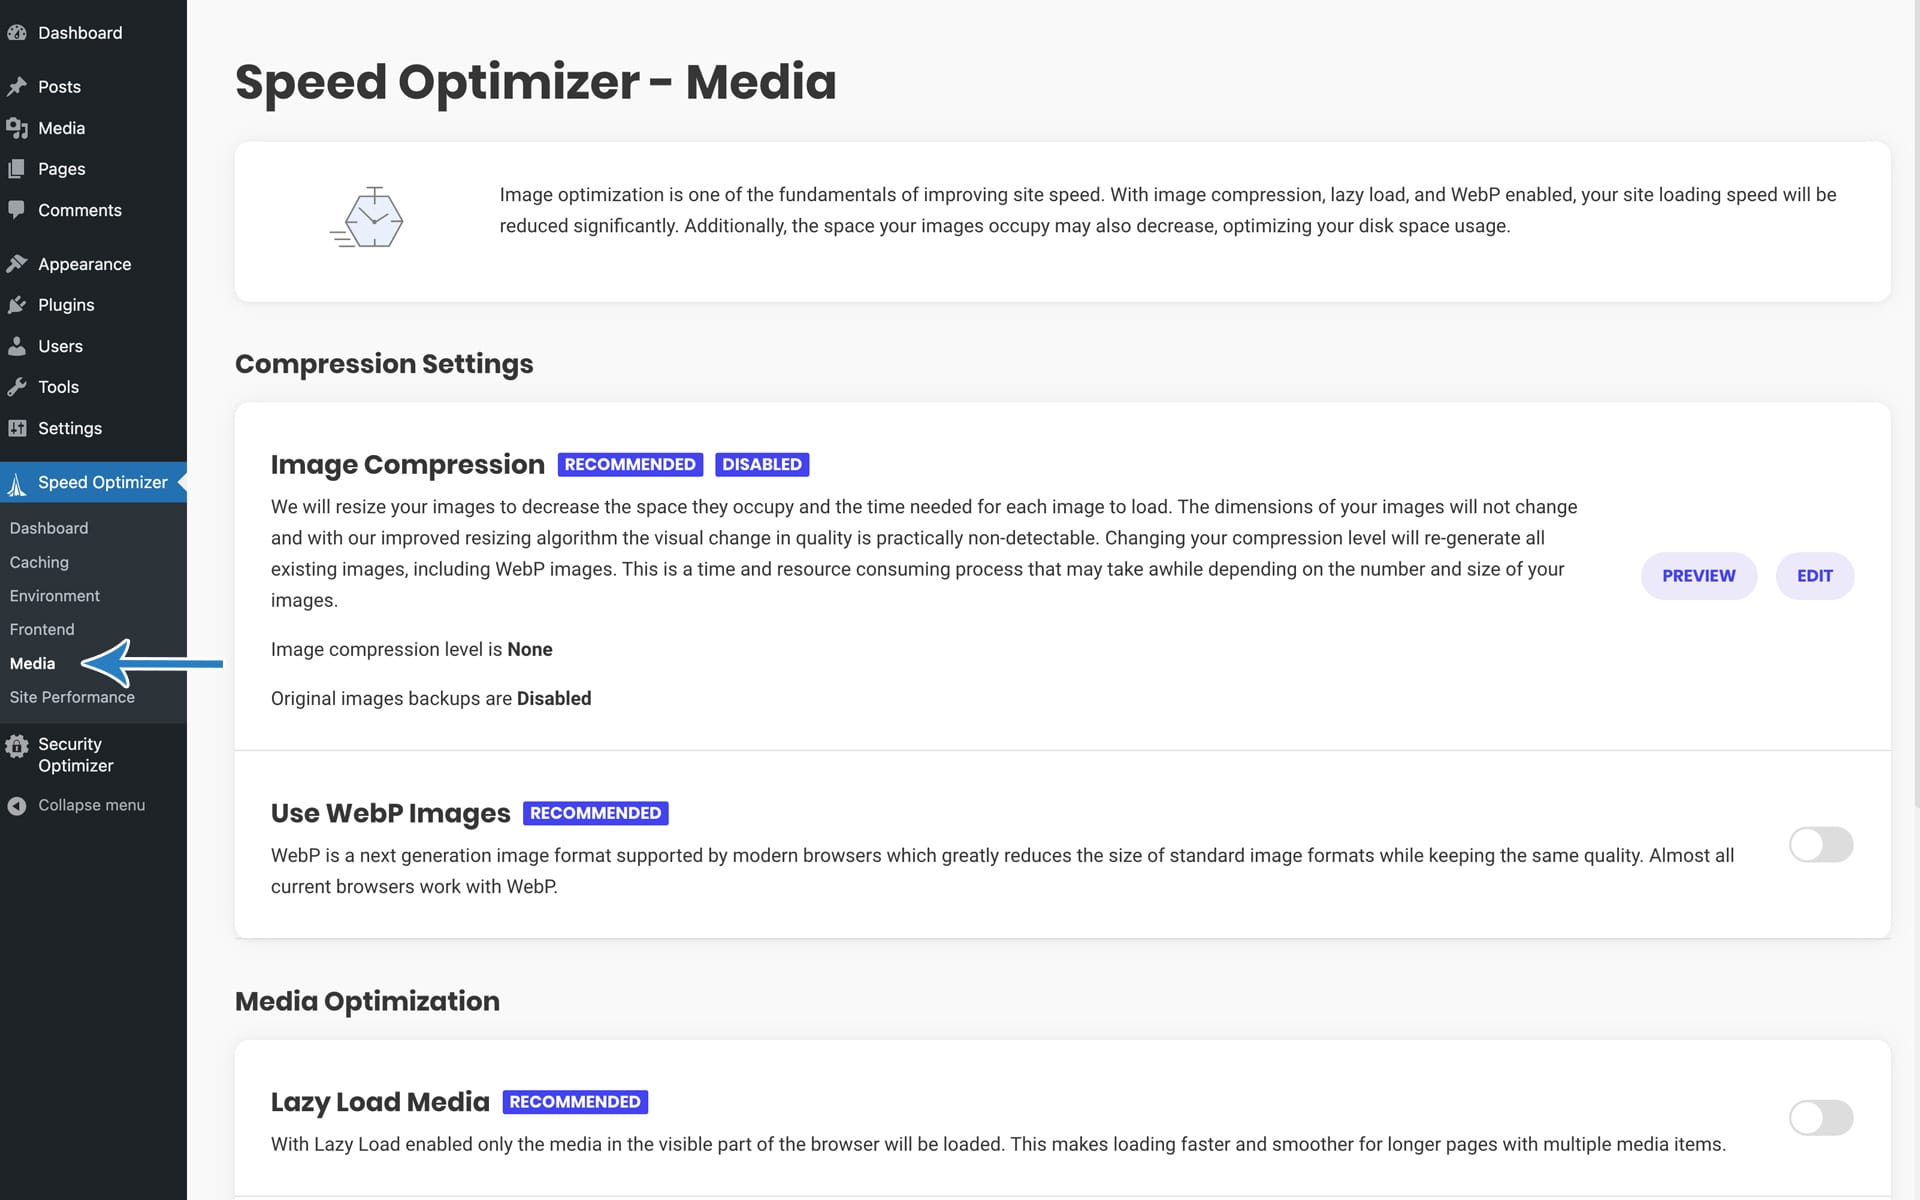Click the Pages menu item
Screen dimensions: 1920x1200
(x=61, y=169)
